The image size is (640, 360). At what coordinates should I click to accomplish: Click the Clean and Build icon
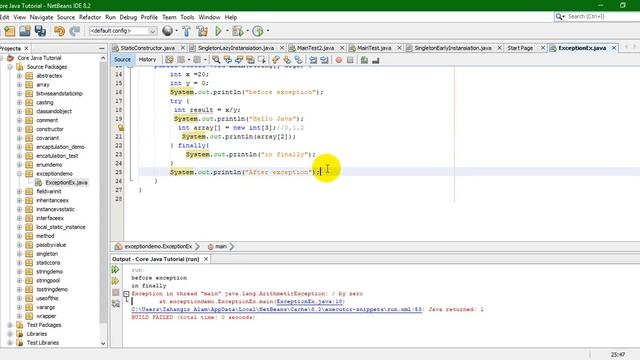202,31
